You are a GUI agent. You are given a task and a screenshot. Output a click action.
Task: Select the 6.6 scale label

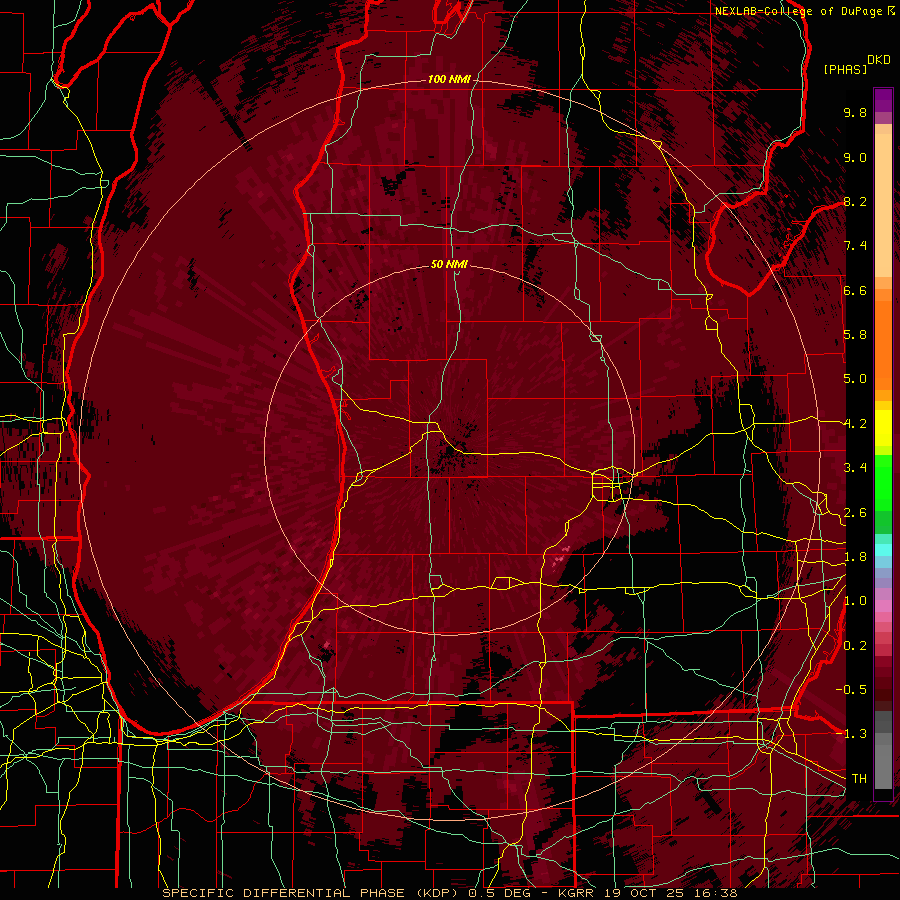pos(855,290)
